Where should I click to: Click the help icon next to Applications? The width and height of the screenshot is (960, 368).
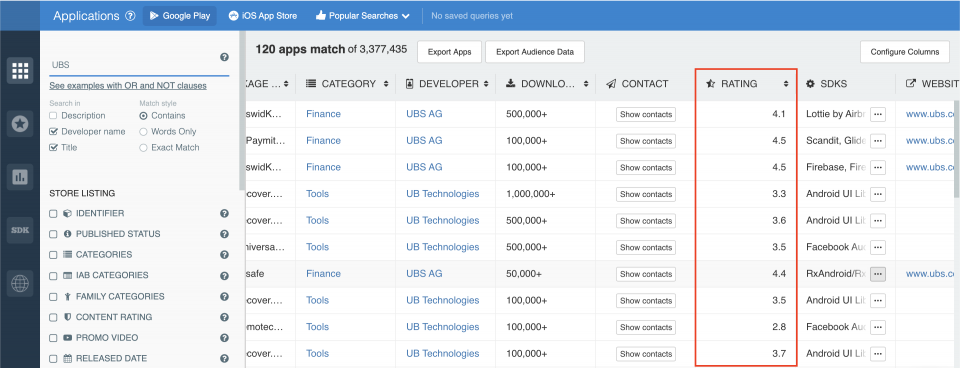click(130, 16)
